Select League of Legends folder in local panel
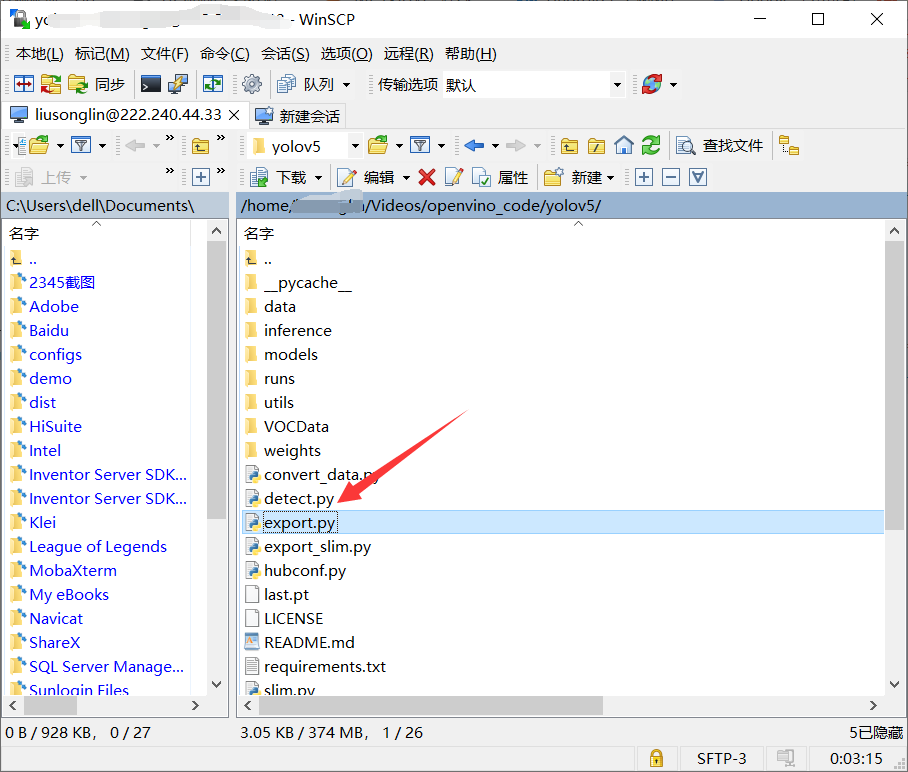This screenshot has width=908, height=772. pyautogui.click(x=97, y=547)
